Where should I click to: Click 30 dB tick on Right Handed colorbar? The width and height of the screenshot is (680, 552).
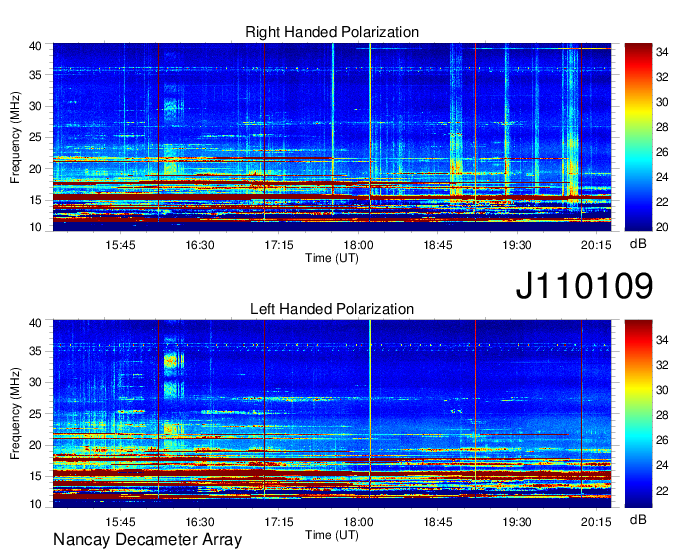[x=662, y=102]
